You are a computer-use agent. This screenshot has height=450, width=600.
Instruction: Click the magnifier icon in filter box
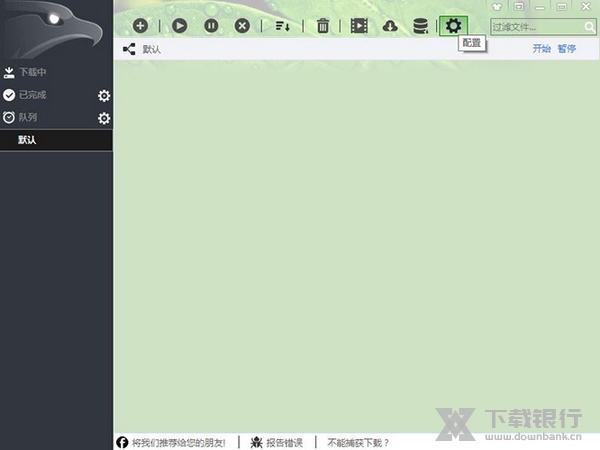click(589, 27)
